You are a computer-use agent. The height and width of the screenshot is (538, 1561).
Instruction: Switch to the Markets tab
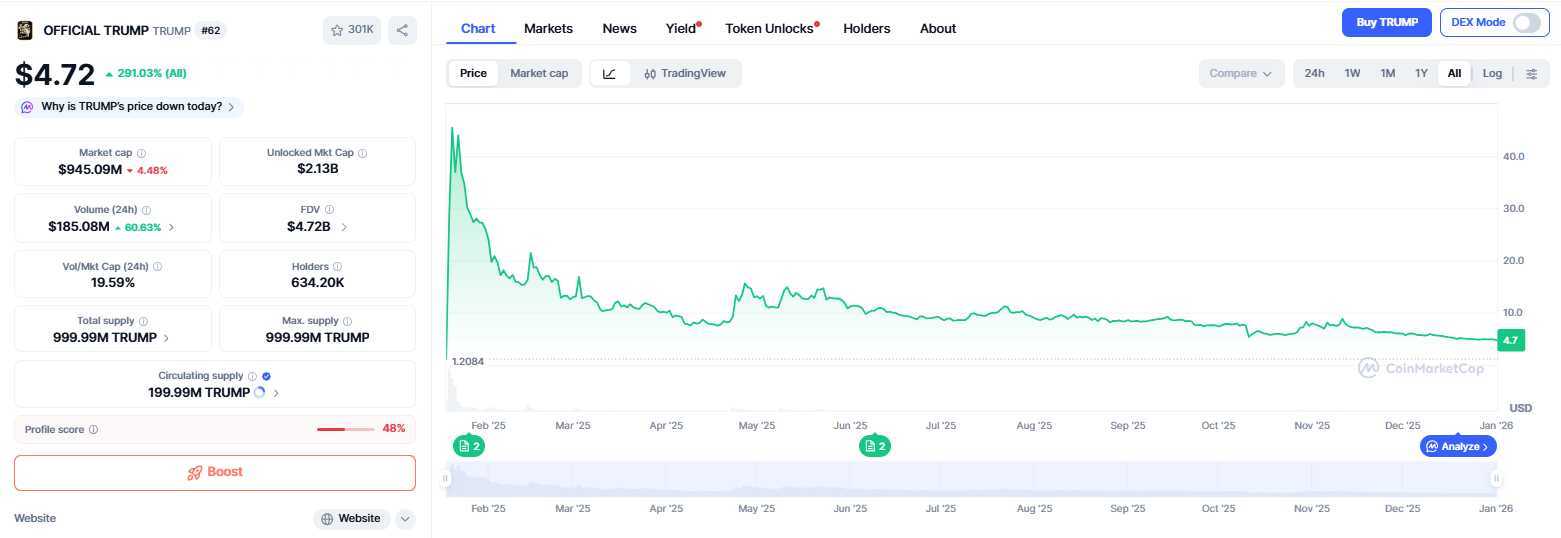pyautogui.click(x=548, y=28)
